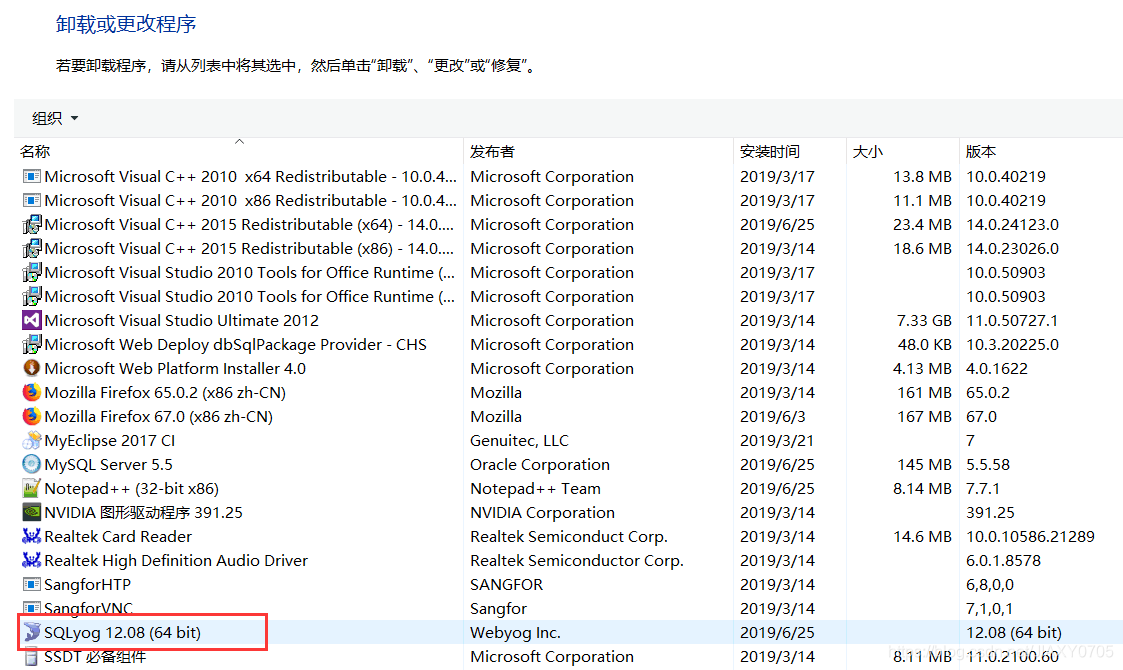1123x670 pixels.
Task: Sort the list by the 安装时间 column header
Action: [x=769, y=151]
